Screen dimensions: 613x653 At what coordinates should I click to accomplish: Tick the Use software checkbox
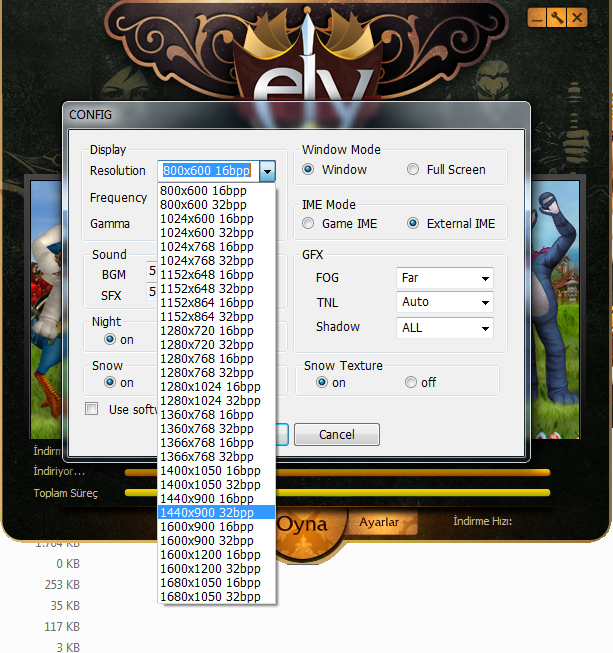(x=92, y=409)
